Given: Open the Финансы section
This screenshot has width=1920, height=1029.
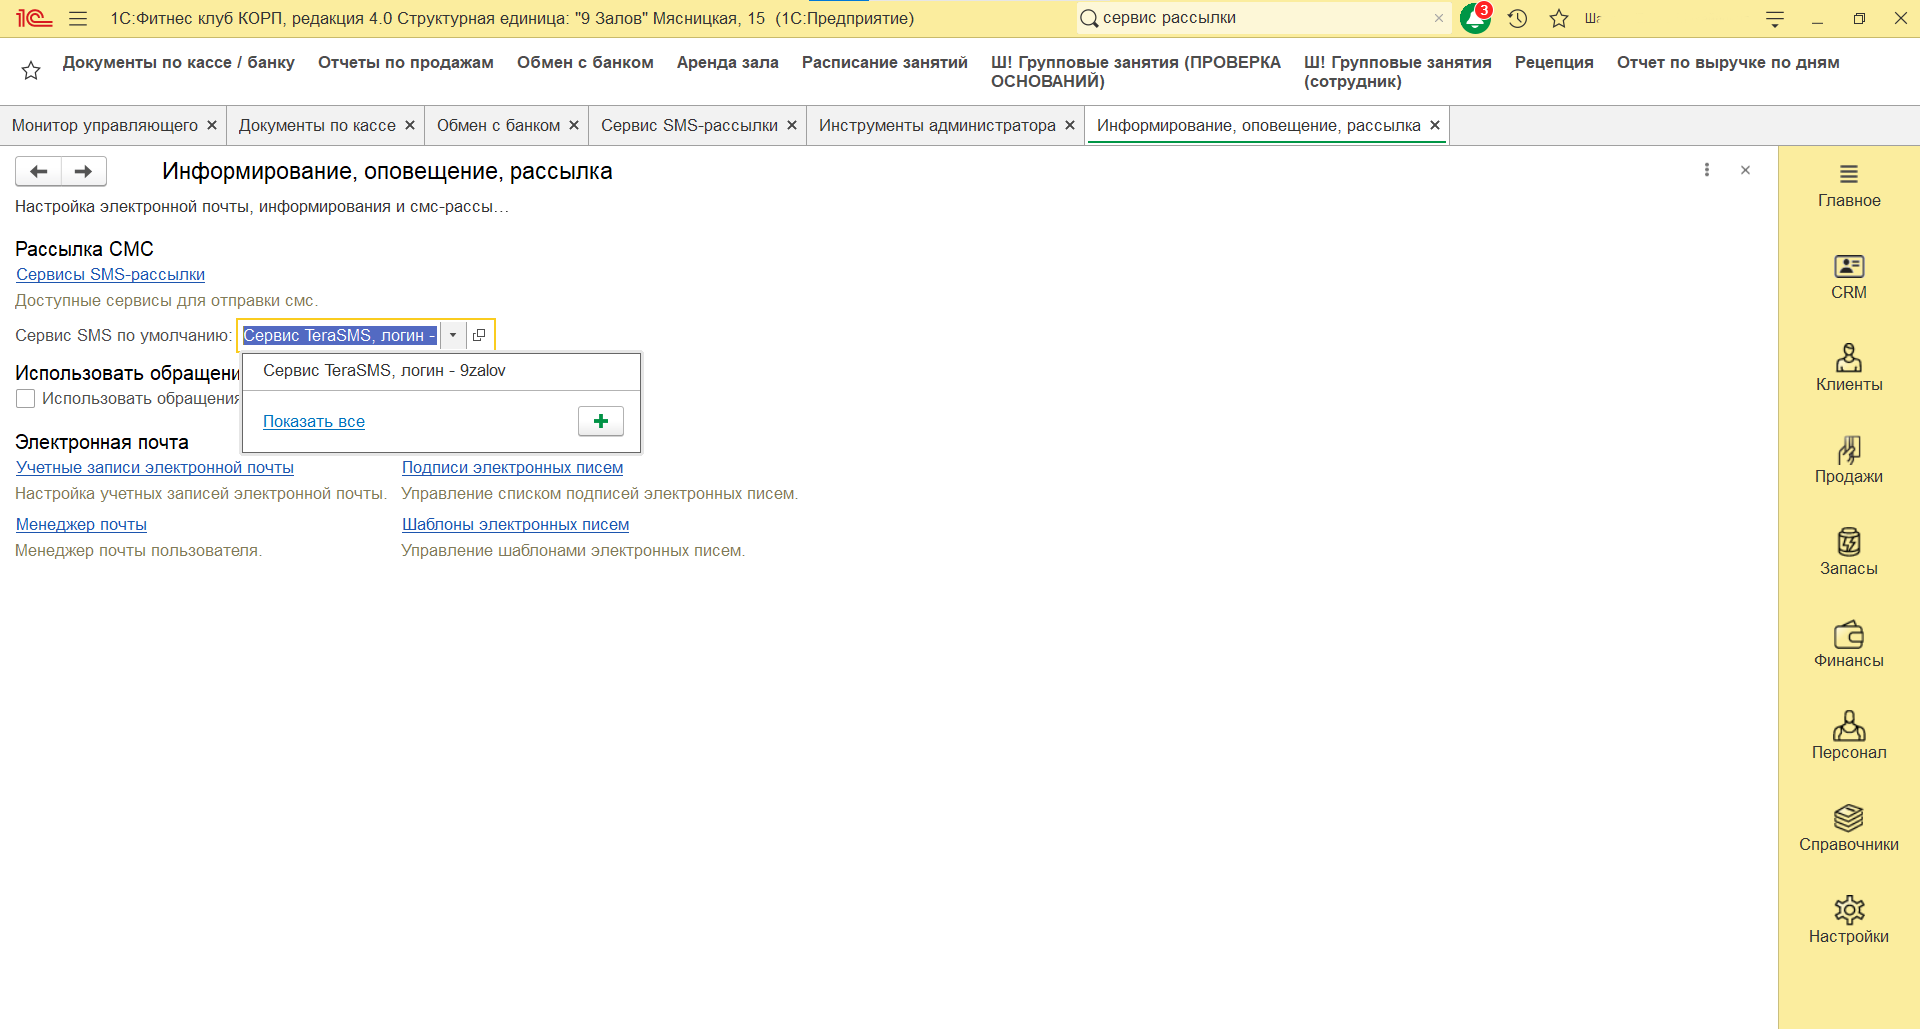Looking at the screenshot, I should pyautogui.click(x=1848, y=645).
